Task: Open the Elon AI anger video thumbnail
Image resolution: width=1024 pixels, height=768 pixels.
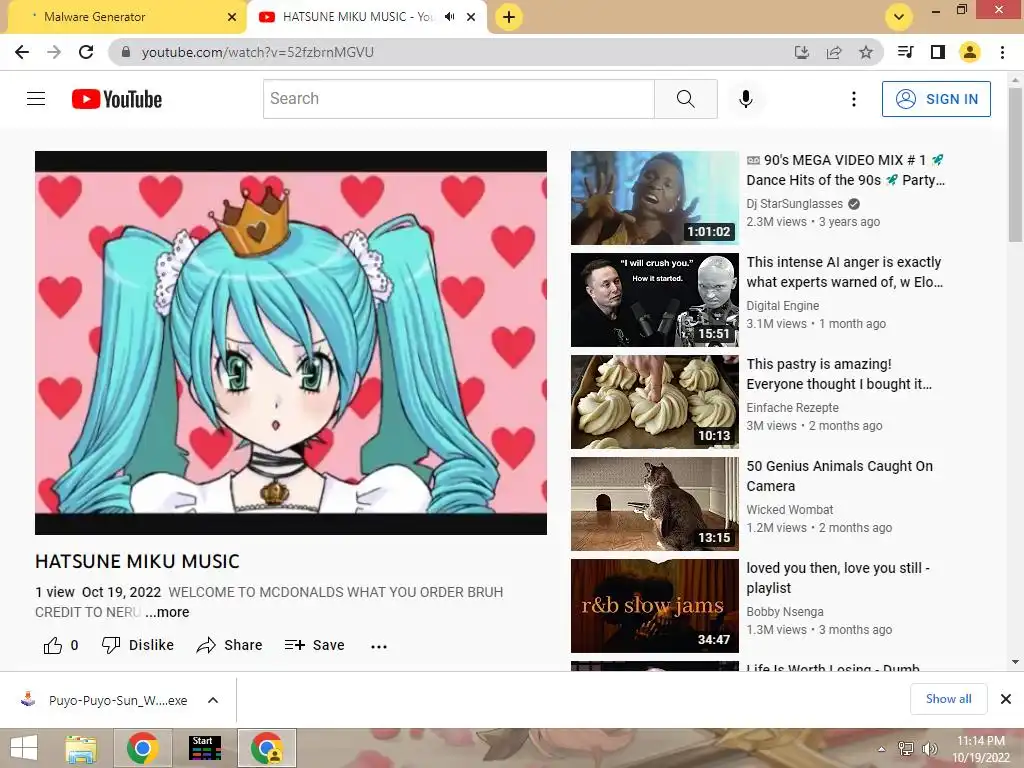Action: click(654, 300)
